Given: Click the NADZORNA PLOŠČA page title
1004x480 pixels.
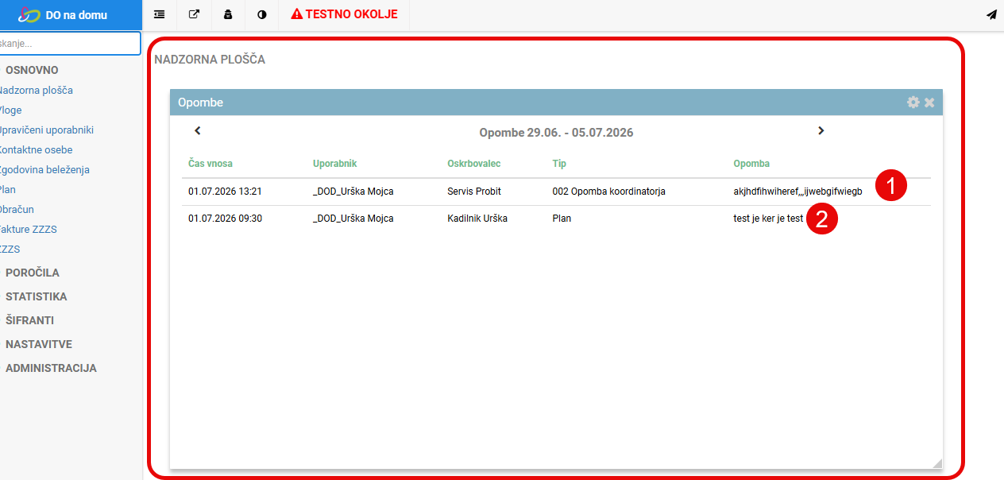Looking at the screenshot, I should pyautogui.click(x=209, y=60).
